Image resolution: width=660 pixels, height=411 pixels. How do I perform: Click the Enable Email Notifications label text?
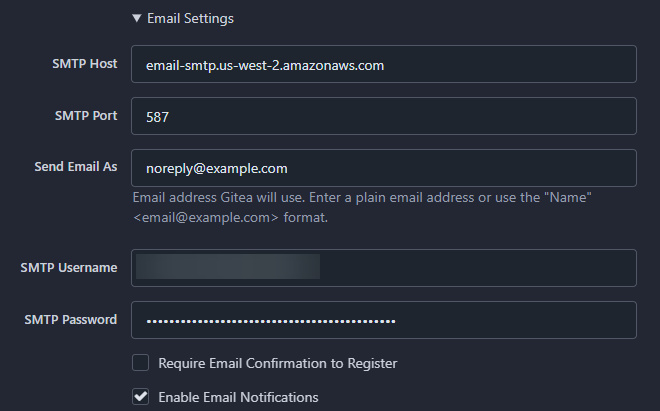click(238, 397)
